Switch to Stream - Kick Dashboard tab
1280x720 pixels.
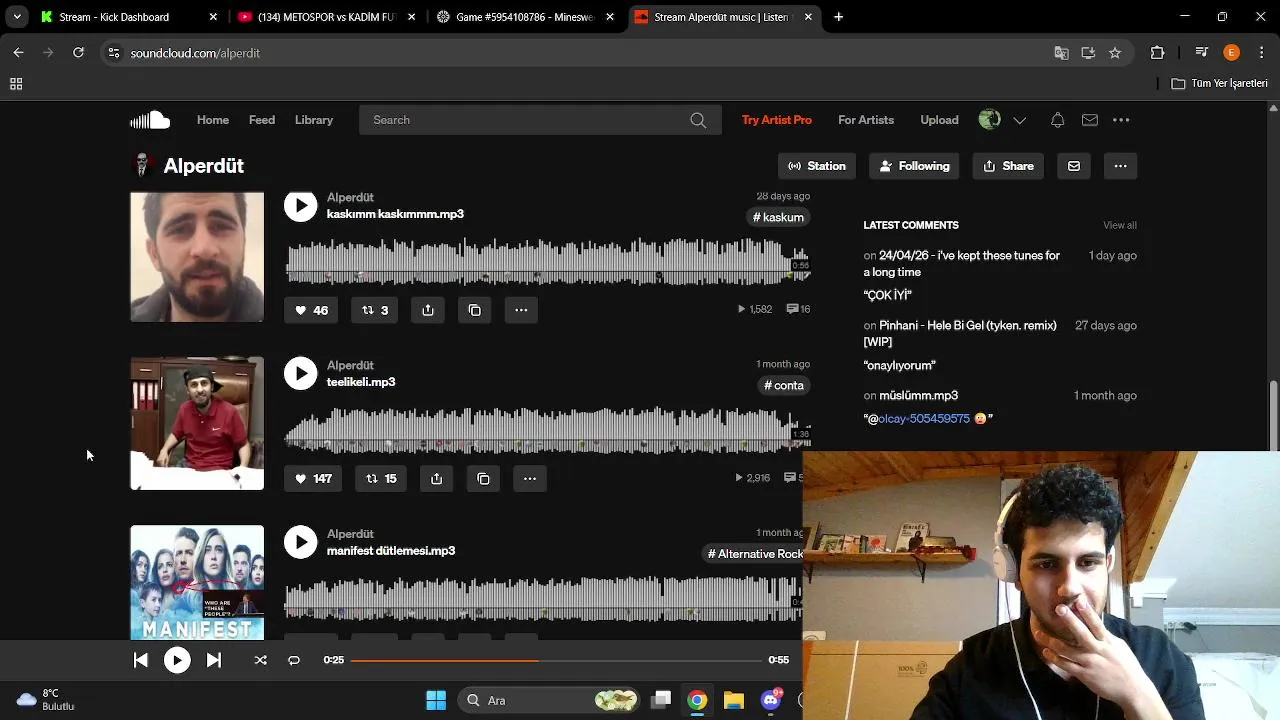pos(128,17)
